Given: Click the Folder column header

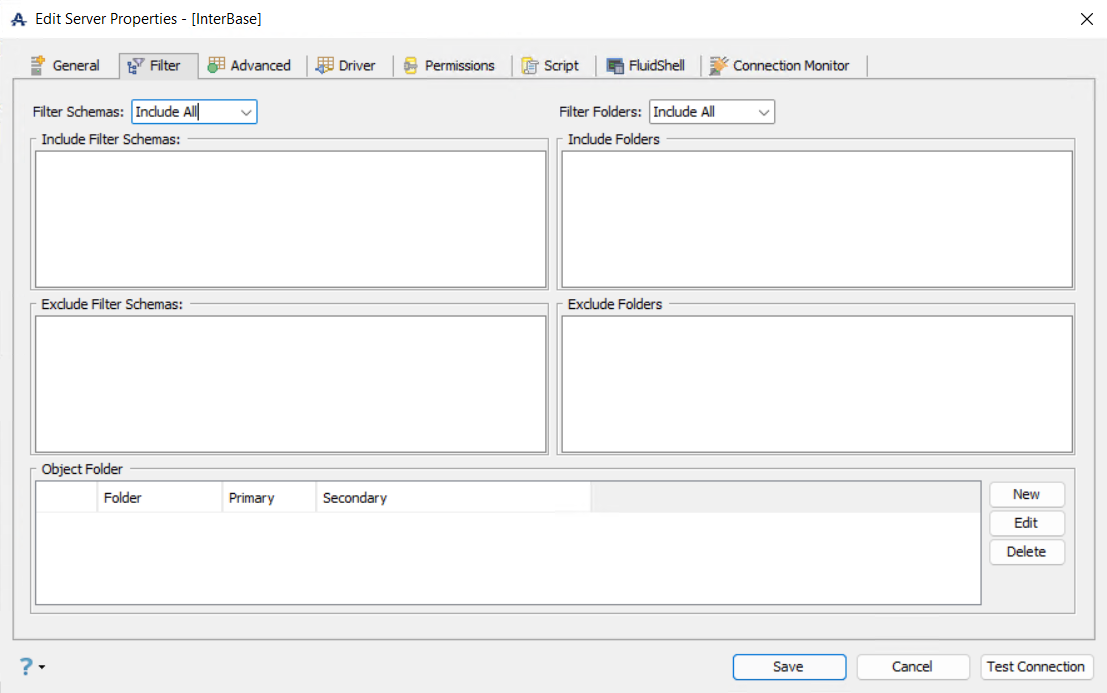Looking at the screenshot, I should 160,498.
